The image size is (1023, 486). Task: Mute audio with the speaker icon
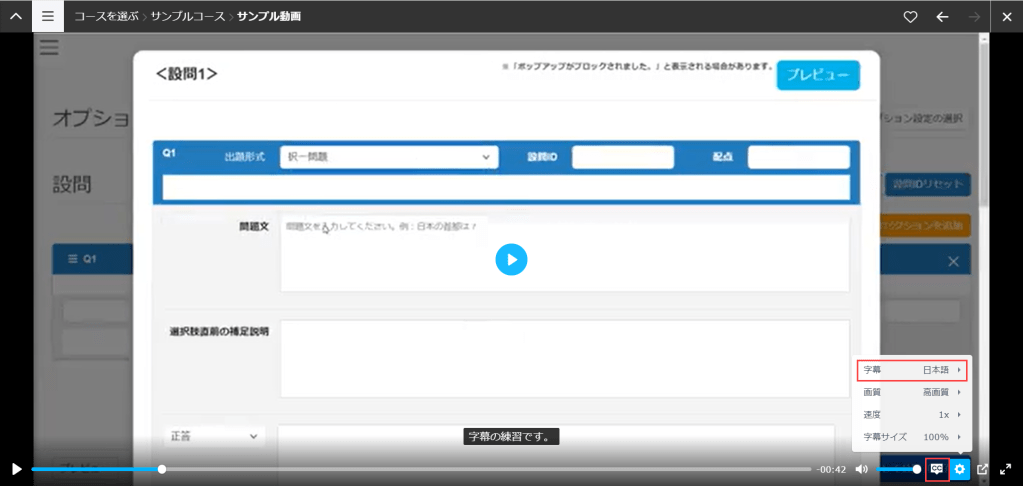coord(862,469)
